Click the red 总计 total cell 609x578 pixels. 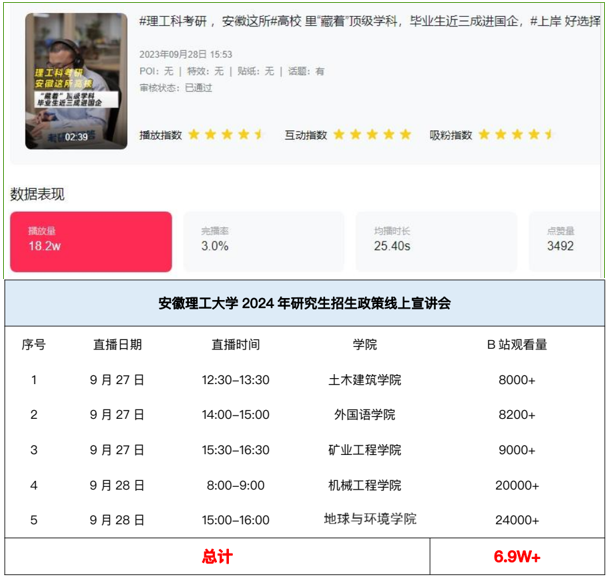coord(216,556)
